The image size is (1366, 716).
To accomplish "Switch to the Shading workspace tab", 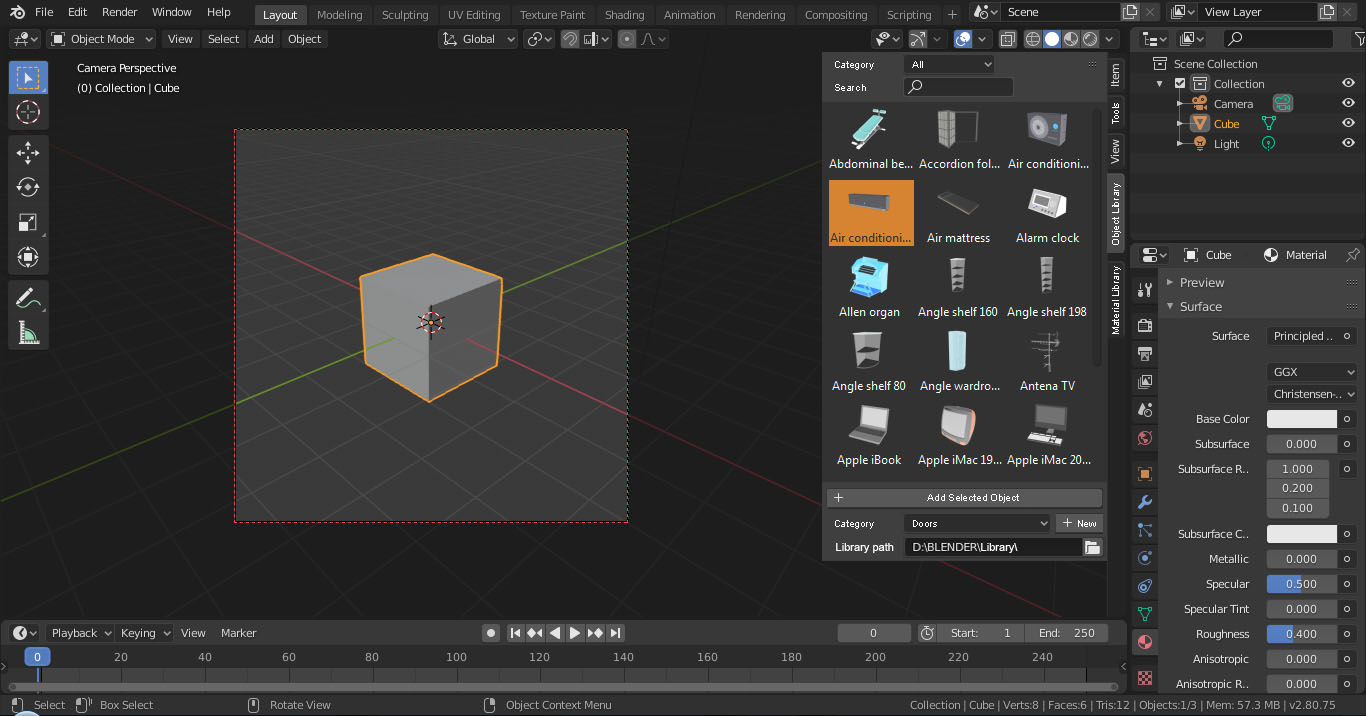I will pos(624,15).
